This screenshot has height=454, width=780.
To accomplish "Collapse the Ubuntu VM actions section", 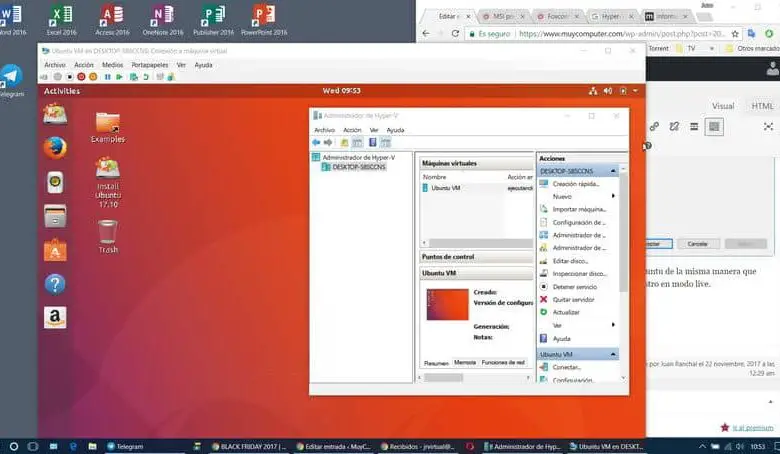I will click(613, 355).
